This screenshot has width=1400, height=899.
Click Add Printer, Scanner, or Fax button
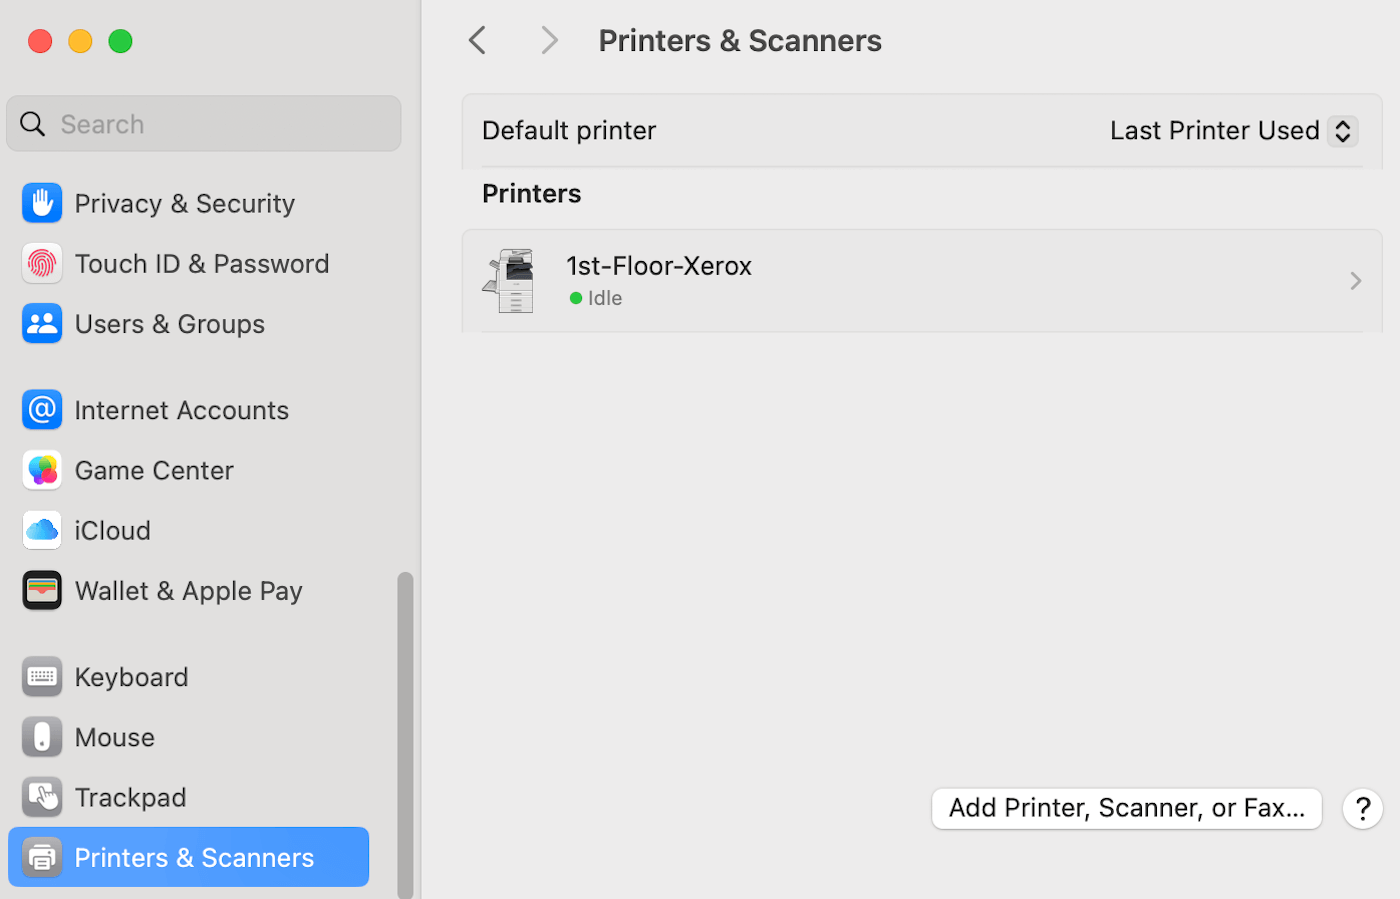(x=1126, y=808)
